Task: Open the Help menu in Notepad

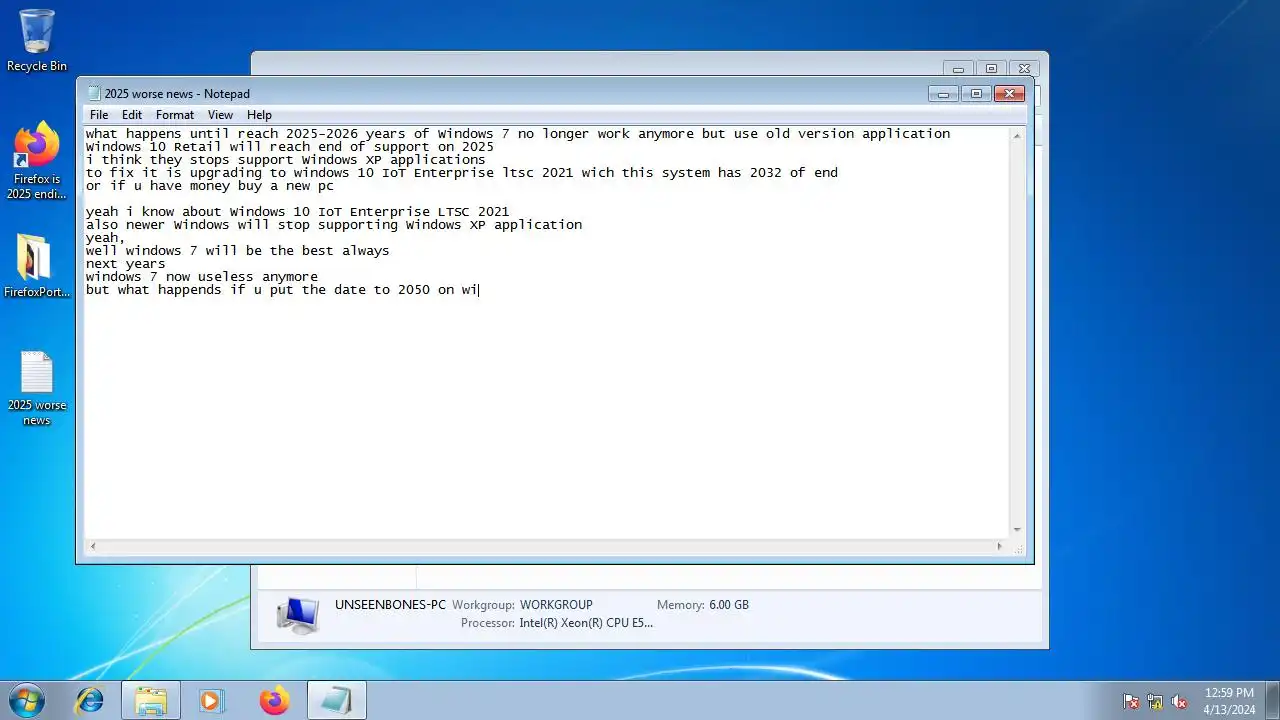Action: tap(259, 115)
